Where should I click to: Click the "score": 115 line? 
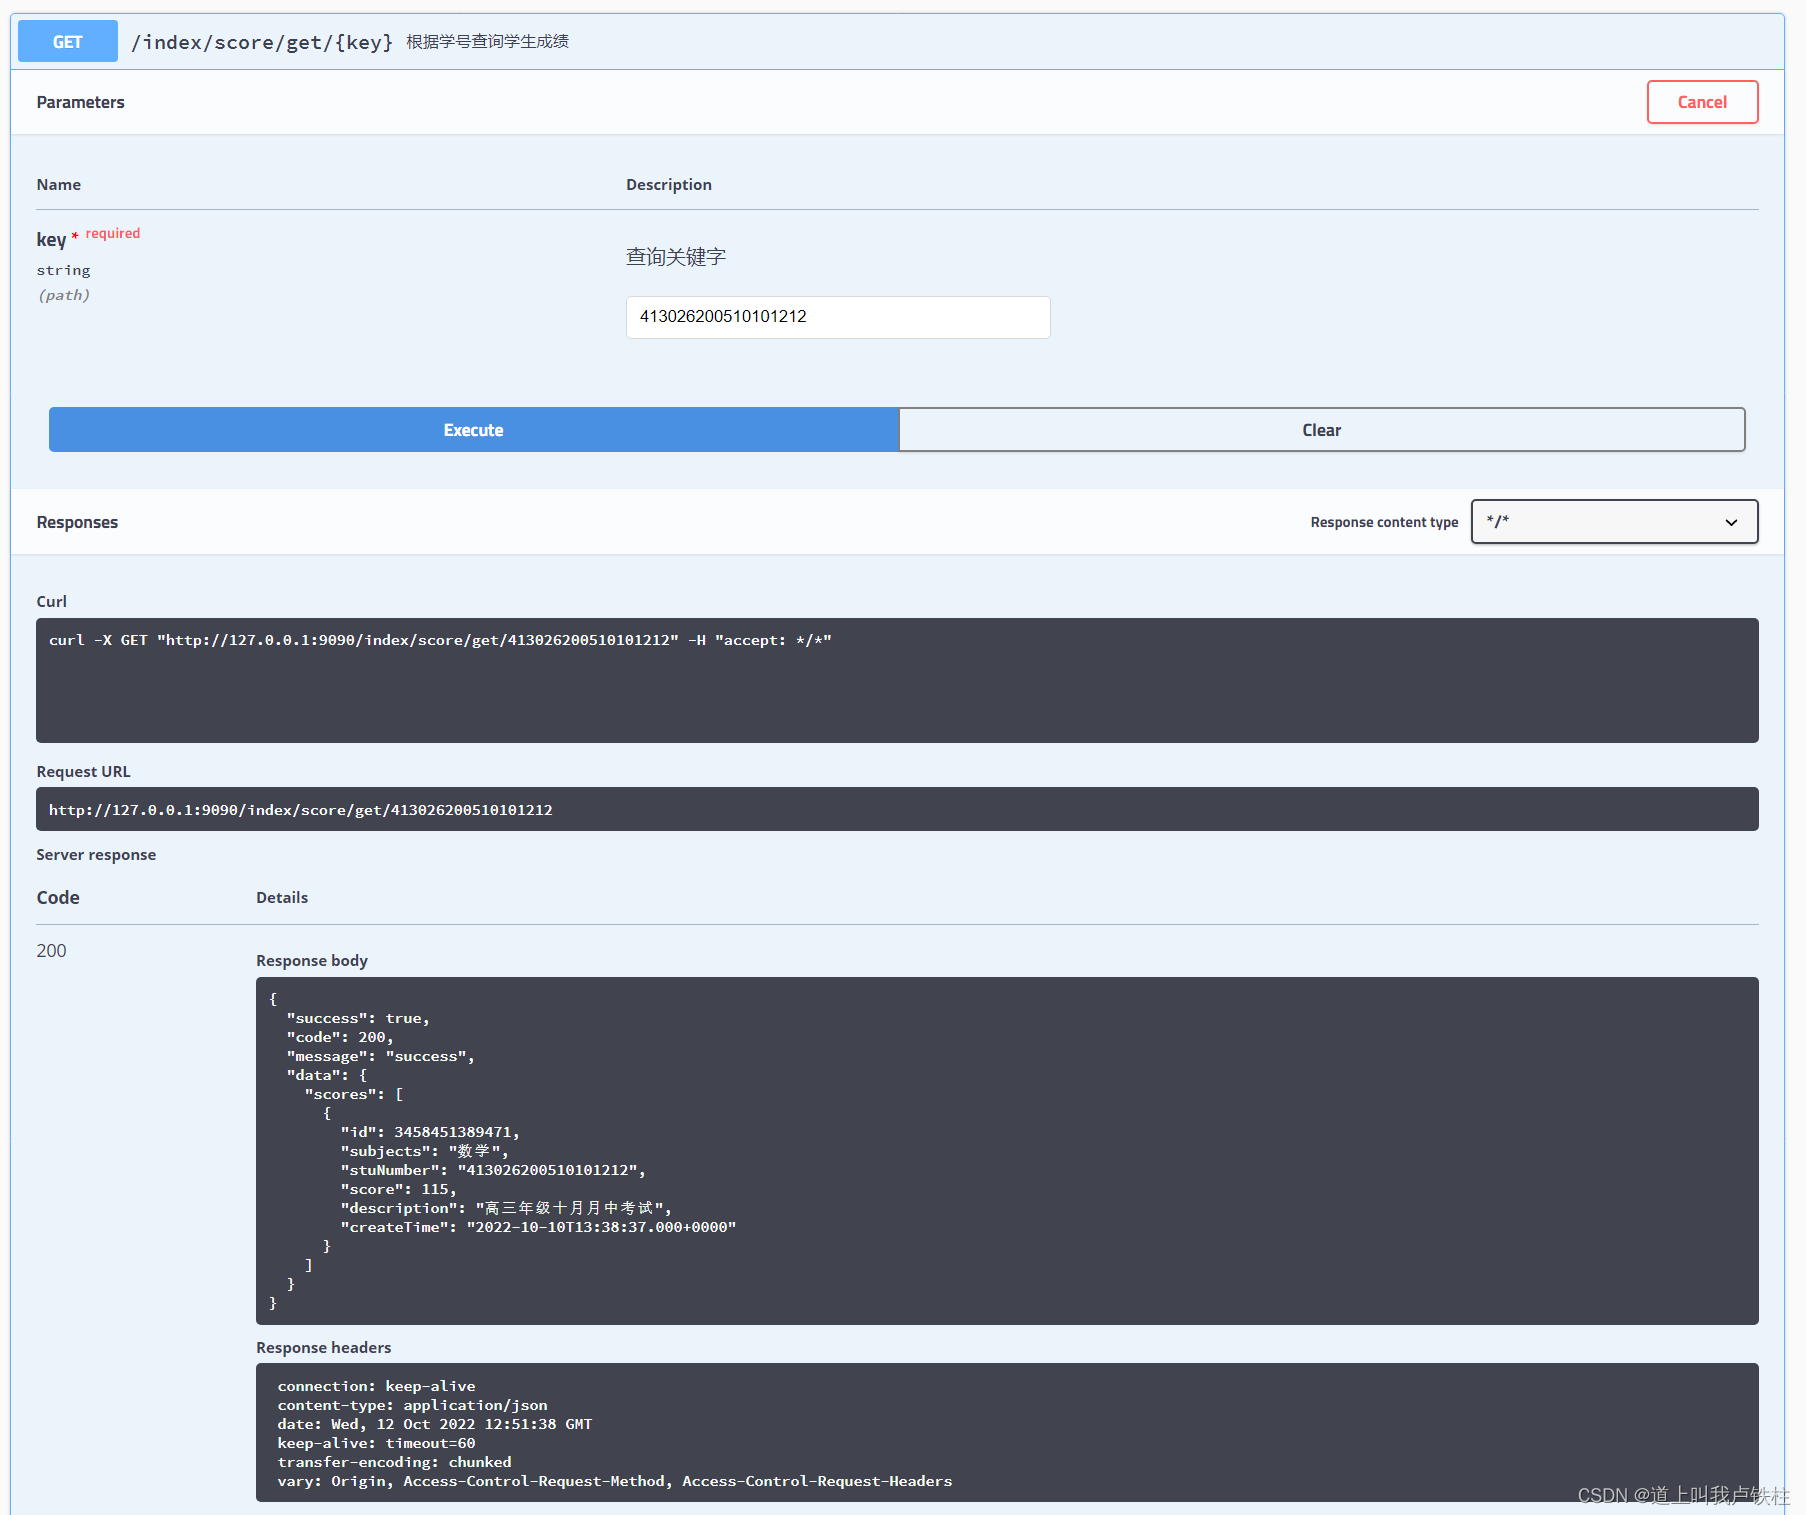pos(398,1189)
